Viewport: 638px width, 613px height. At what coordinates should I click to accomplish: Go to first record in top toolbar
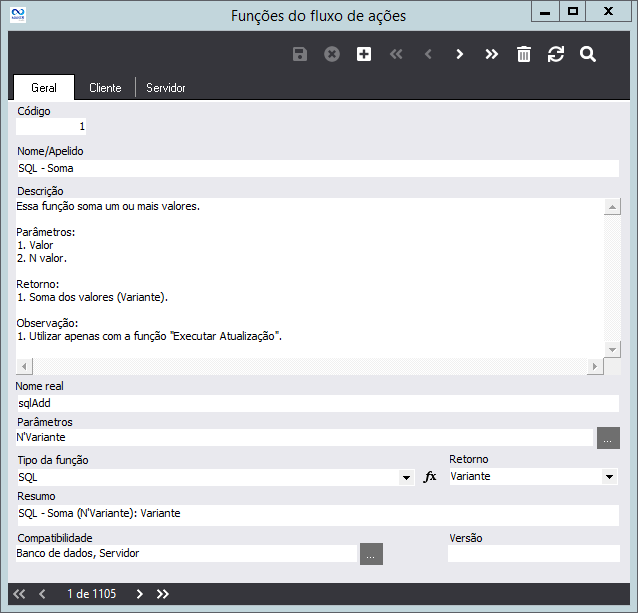tap(396, 54)
